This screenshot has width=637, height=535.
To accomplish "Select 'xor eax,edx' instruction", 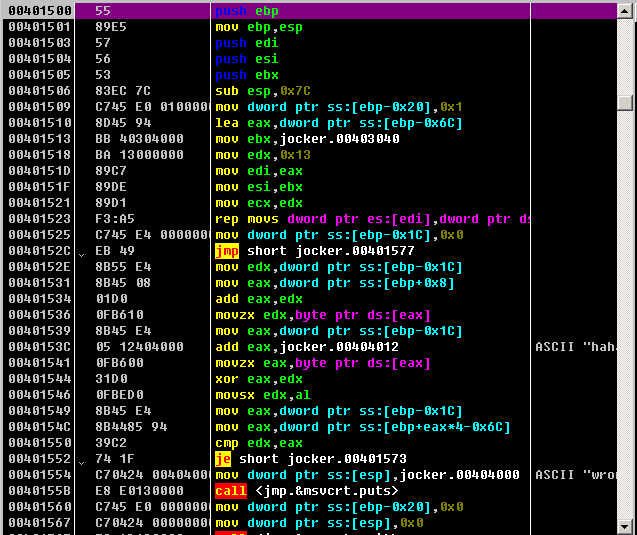I will click(259, 379).
